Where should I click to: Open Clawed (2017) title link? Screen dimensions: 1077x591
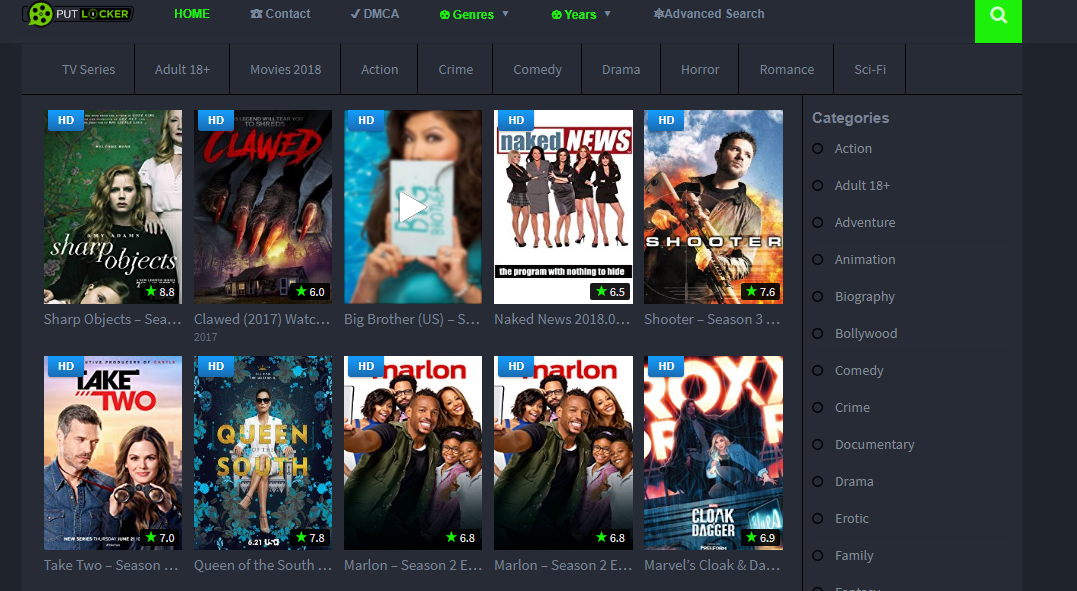262,320
